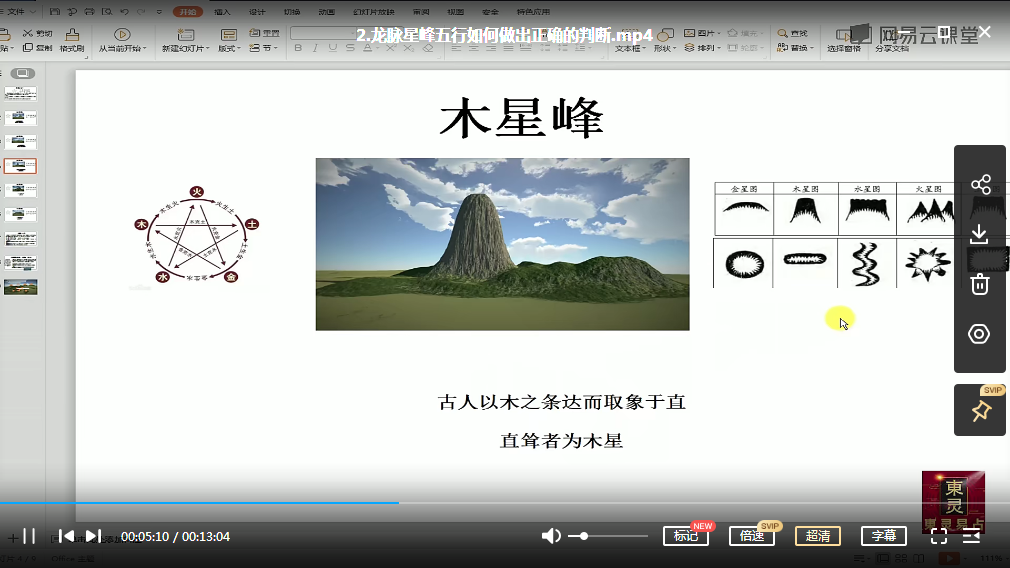Open the 文件 menu
The width and height of the screenshot is (1010, 568).
[17, 12]
